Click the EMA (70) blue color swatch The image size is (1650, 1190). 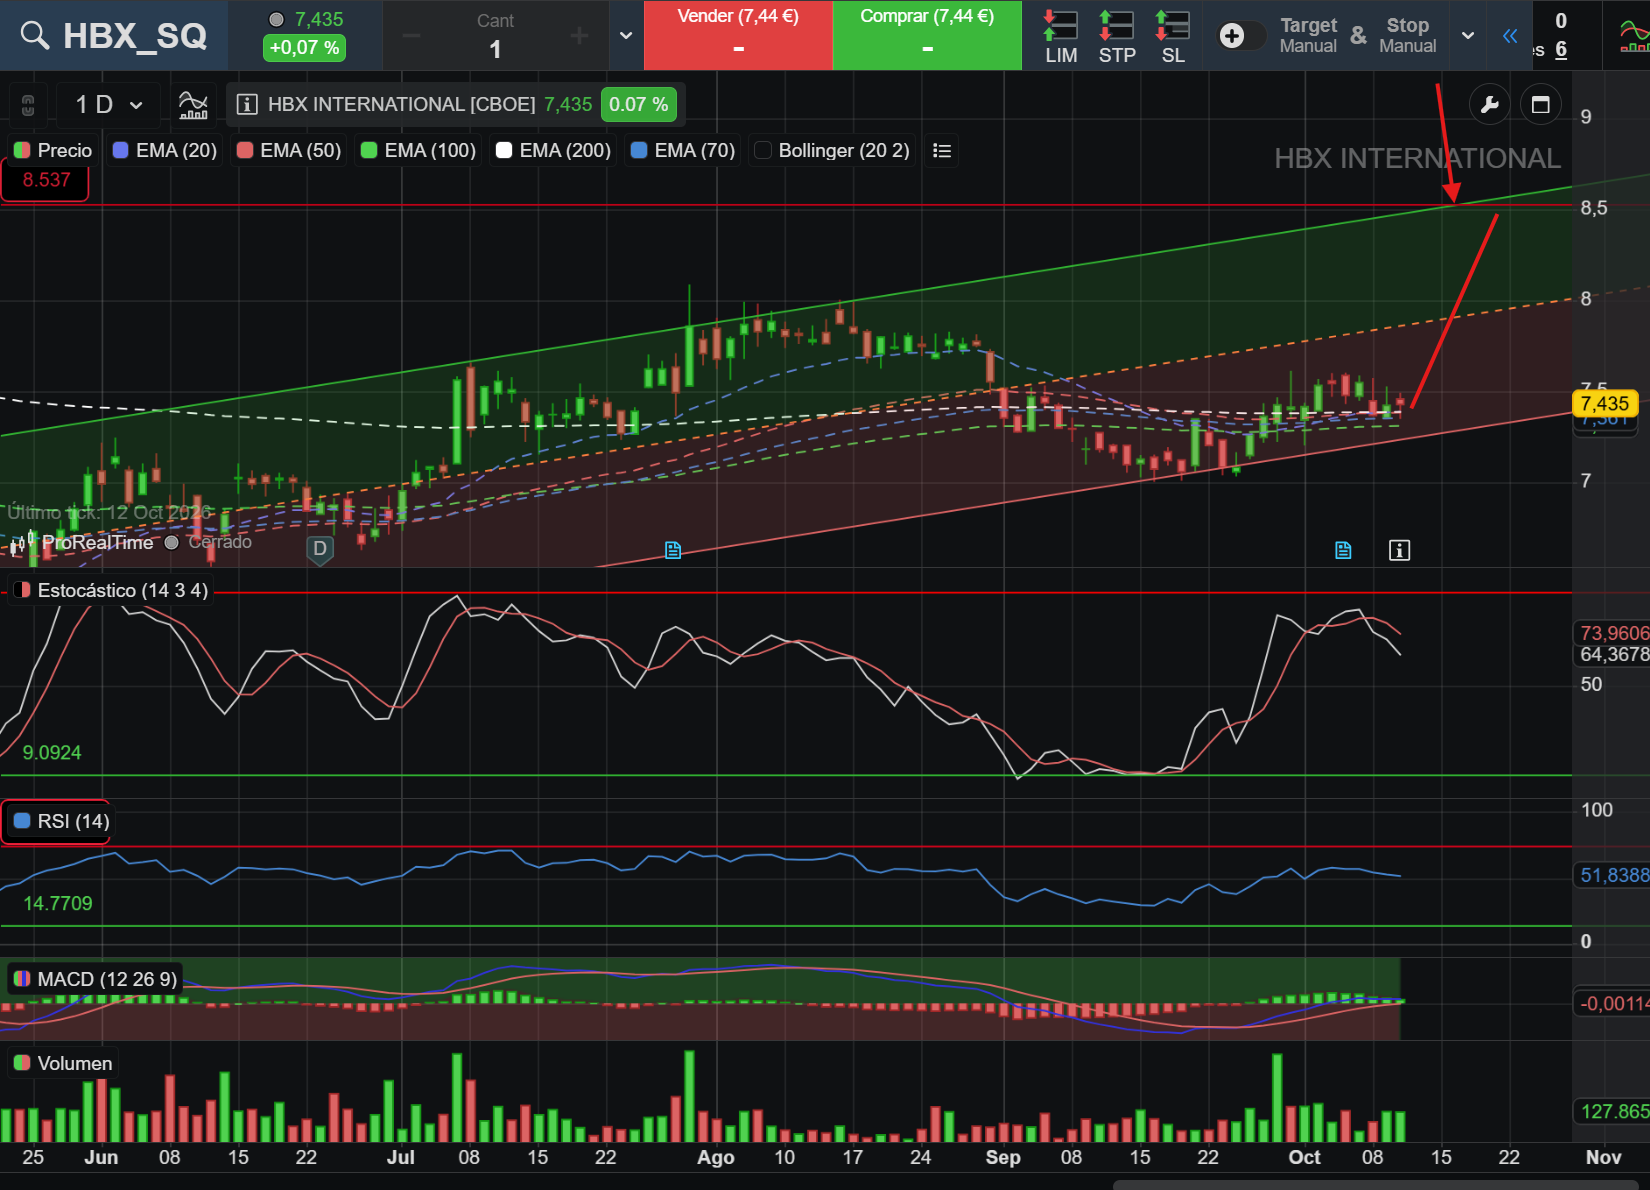pyautogui.click(x=639, y=150)
